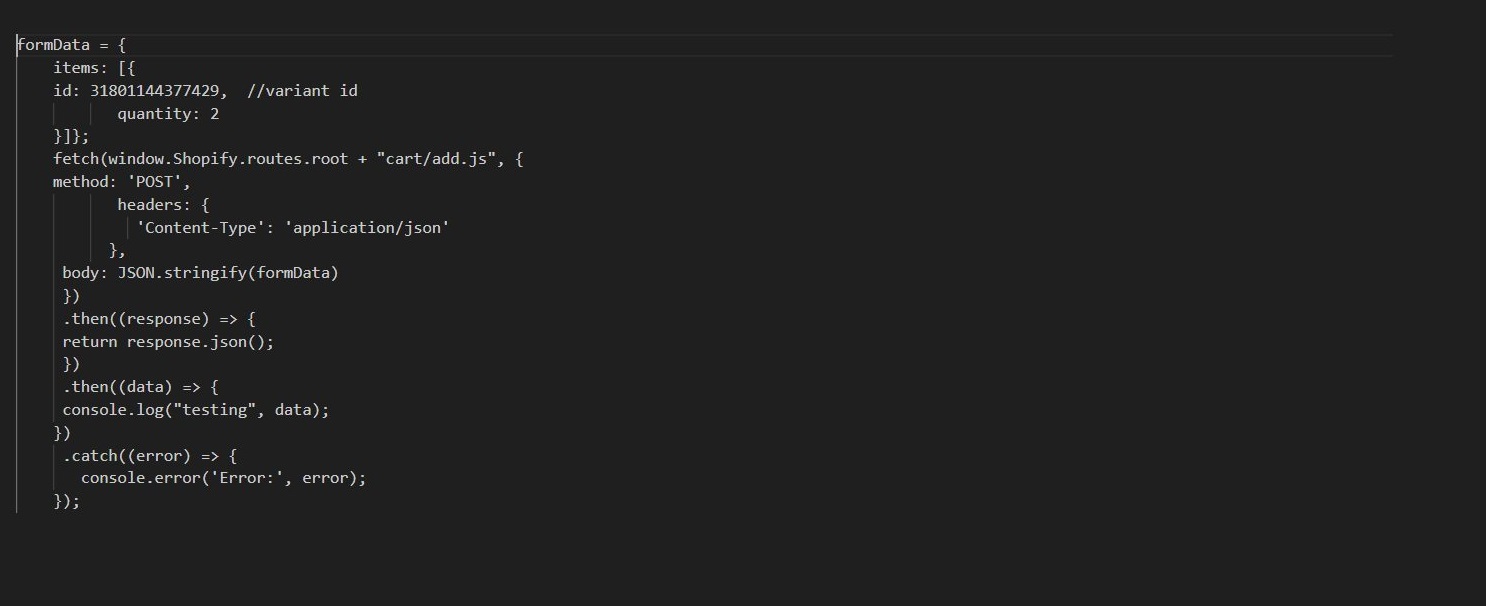Click the final closing }); line

coord(66,501)
